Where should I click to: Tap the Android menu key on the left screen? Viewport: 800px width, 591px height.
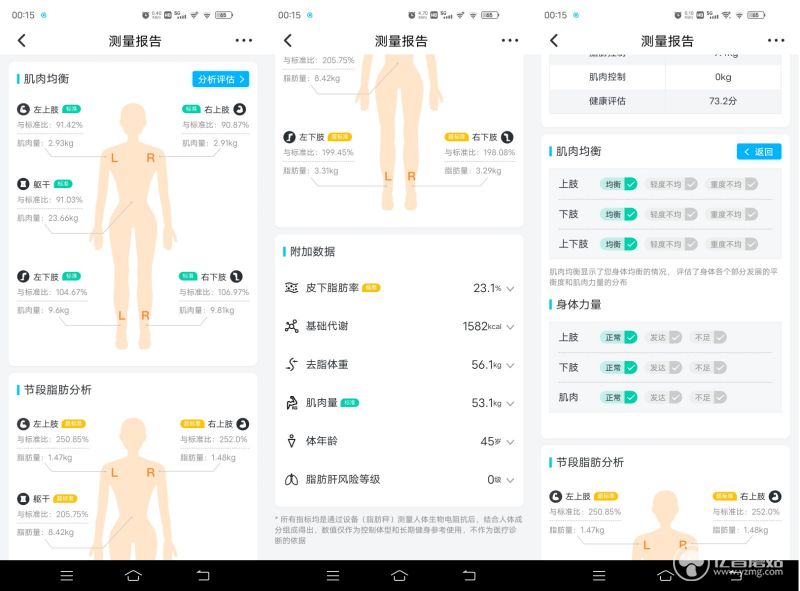pyautogui.click(x=67, y=576)
